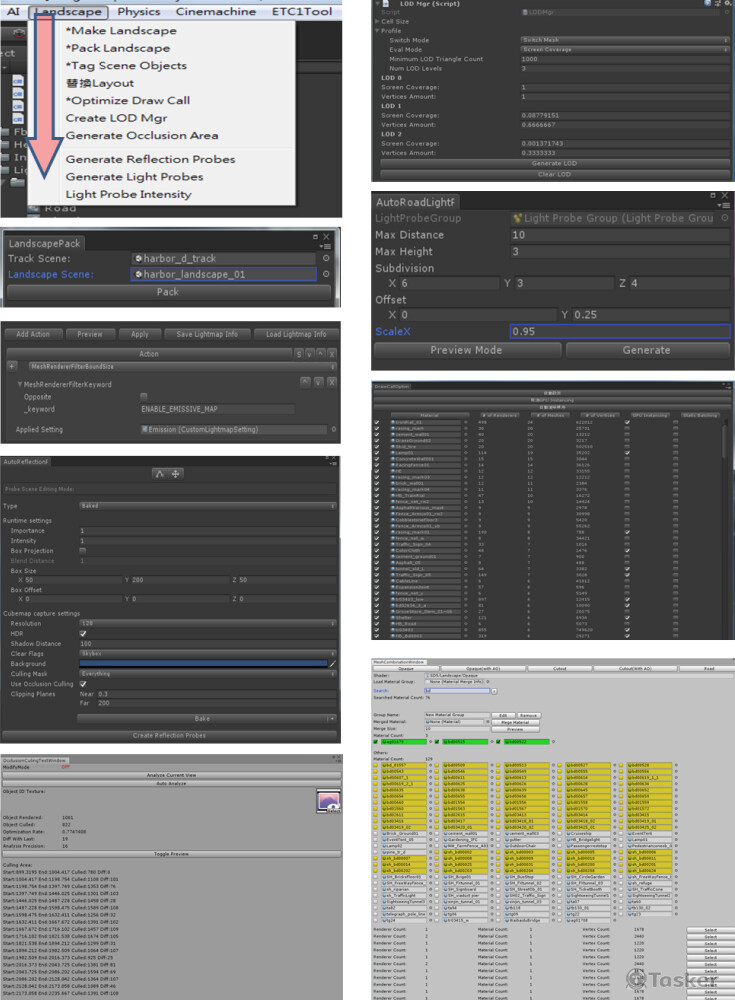Screen dimensions: 735x1000
Task: Click plus icon beside MeshRendererFilterBoundSize
Action: tap(12, 367)
